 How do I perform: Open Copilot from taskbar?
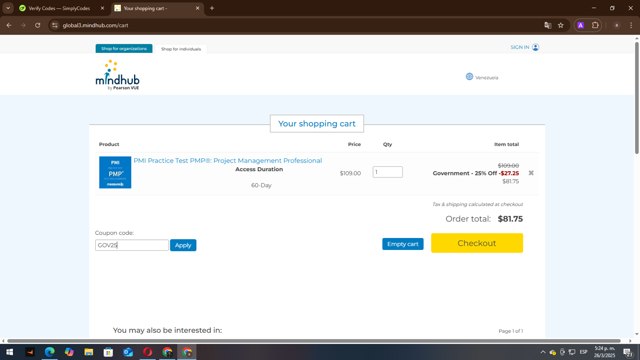click(x=69, y=352)
